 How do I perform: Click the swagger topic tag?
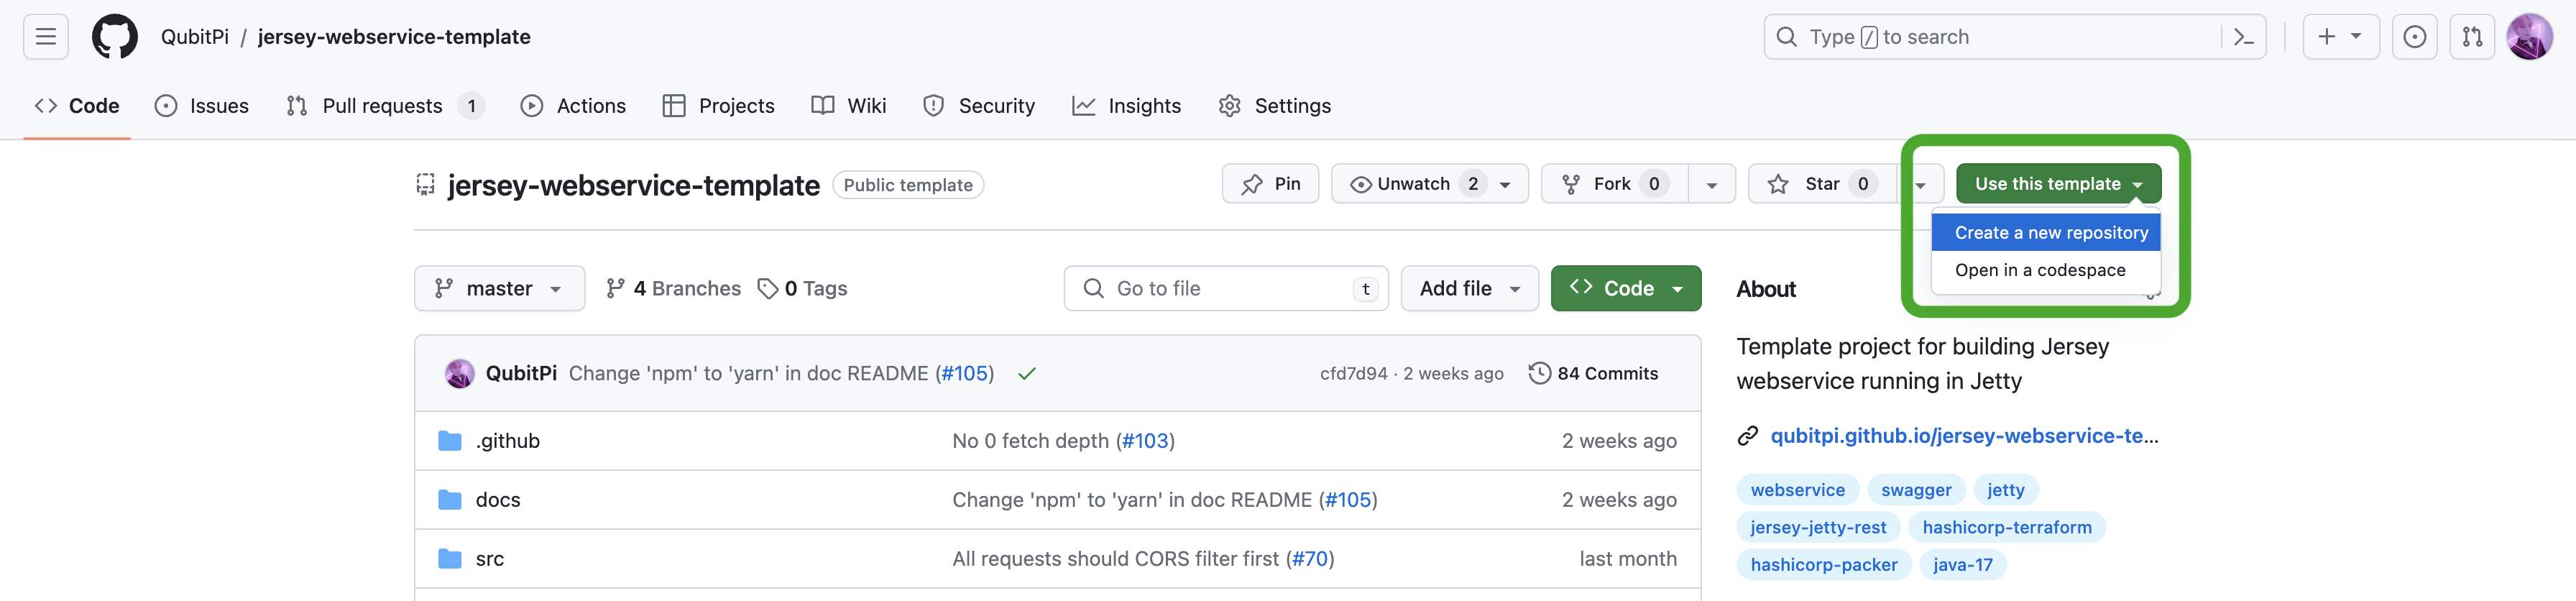1915,490
